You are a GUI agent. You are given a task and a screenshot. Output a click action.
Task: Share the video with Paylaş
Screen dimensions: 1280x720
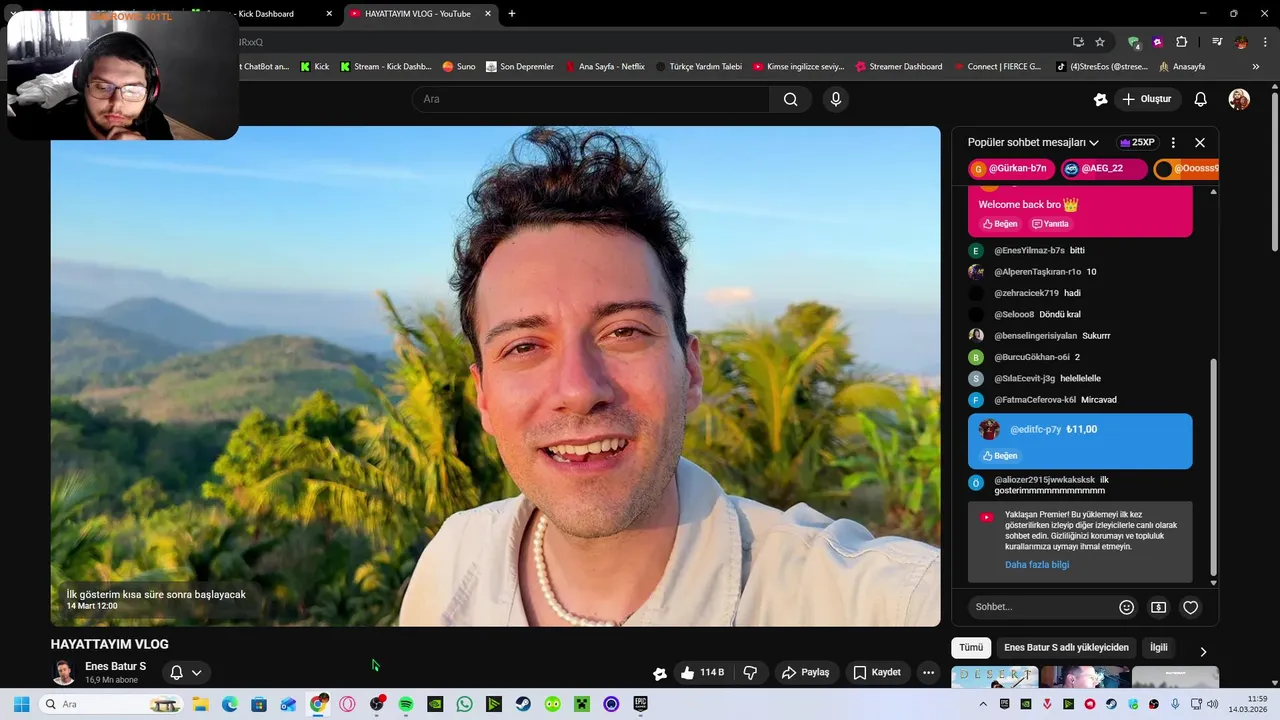coord(805,672)
